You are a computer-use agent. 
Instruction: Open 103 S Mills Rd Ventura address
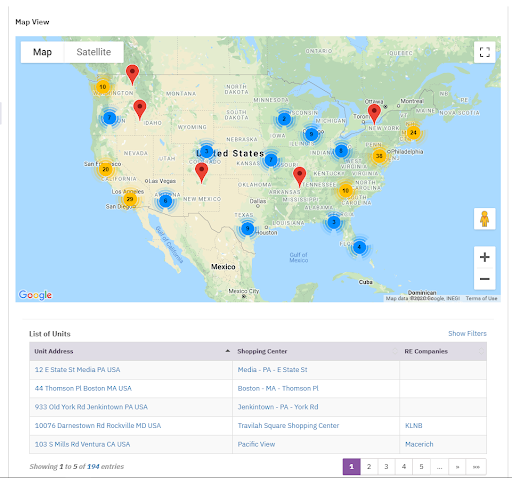tap(82, 444)
